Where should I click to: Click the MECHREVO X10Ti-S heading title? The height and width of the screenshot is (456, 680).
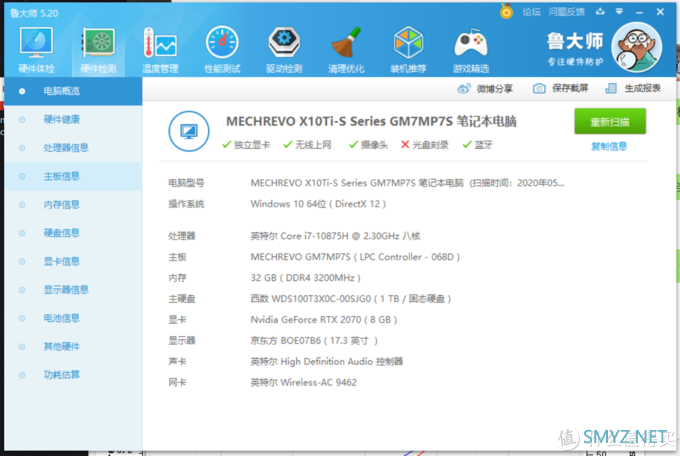pyautogui.click(x=371, y=121)
